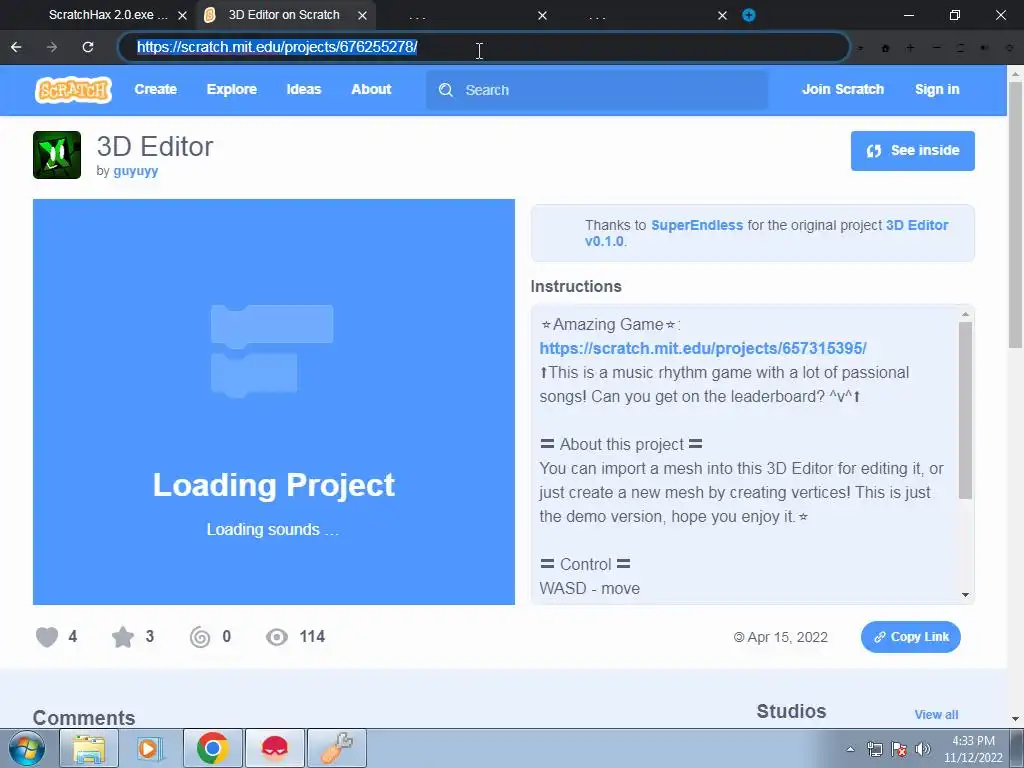Close the ScratchHax 2.0.exe tab

(182, 15)
